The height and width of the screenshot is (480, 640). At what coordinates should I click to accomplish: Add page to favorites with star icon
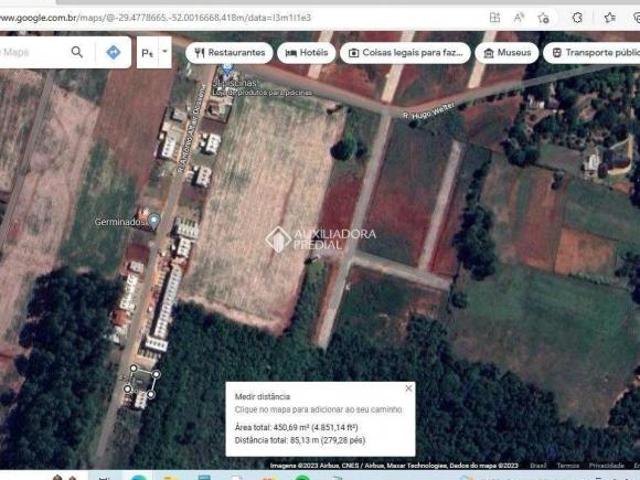[x=543, y=17]
